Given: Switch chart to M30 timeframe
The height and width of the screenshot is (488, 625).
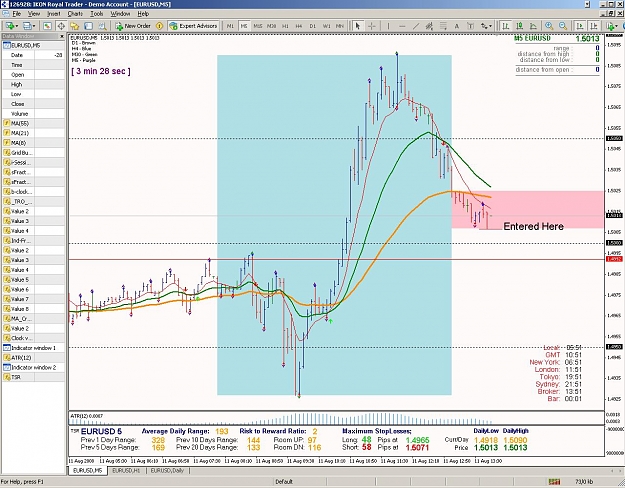Looking at the screenshot, I should point(271,26).
